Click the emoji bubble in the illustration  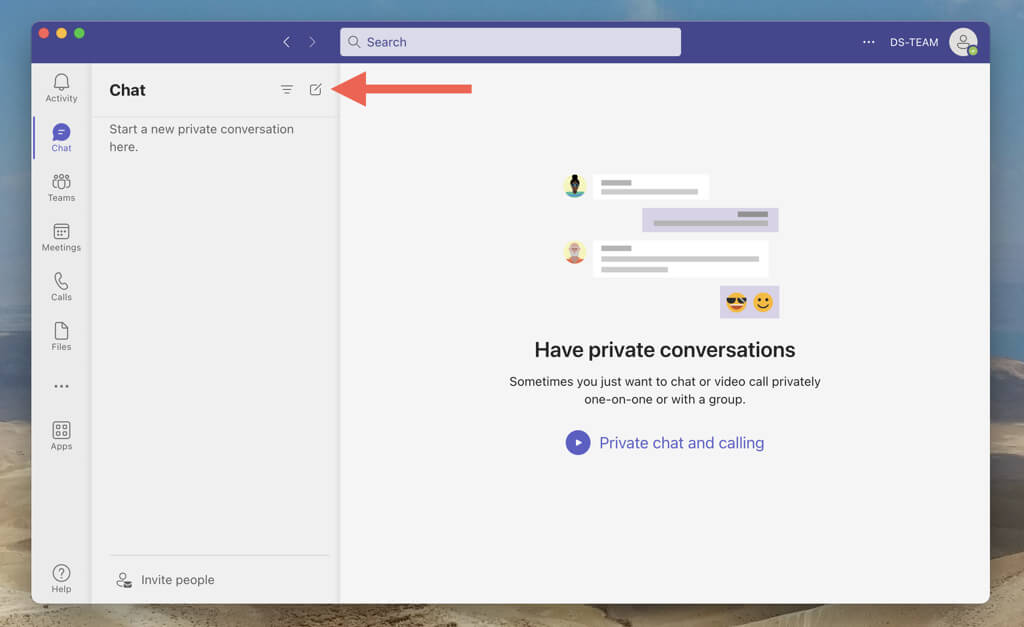[x=749, y=302]
